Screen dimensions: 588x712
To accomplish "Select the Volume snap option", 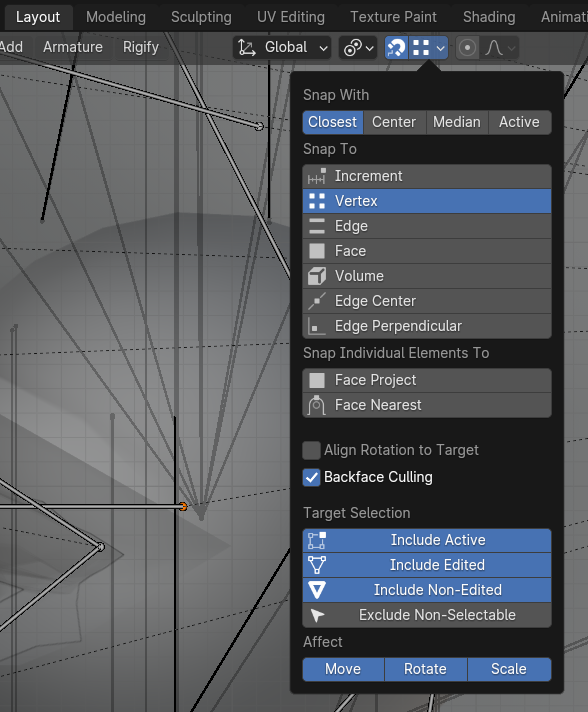I will coord(427,276).
